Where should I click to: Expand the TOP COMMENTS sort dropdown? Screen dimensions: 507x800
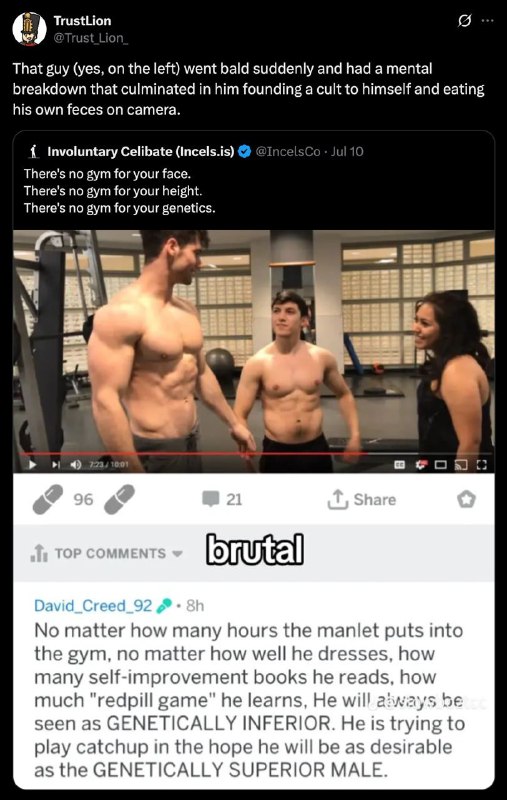[x=106, y=553]
